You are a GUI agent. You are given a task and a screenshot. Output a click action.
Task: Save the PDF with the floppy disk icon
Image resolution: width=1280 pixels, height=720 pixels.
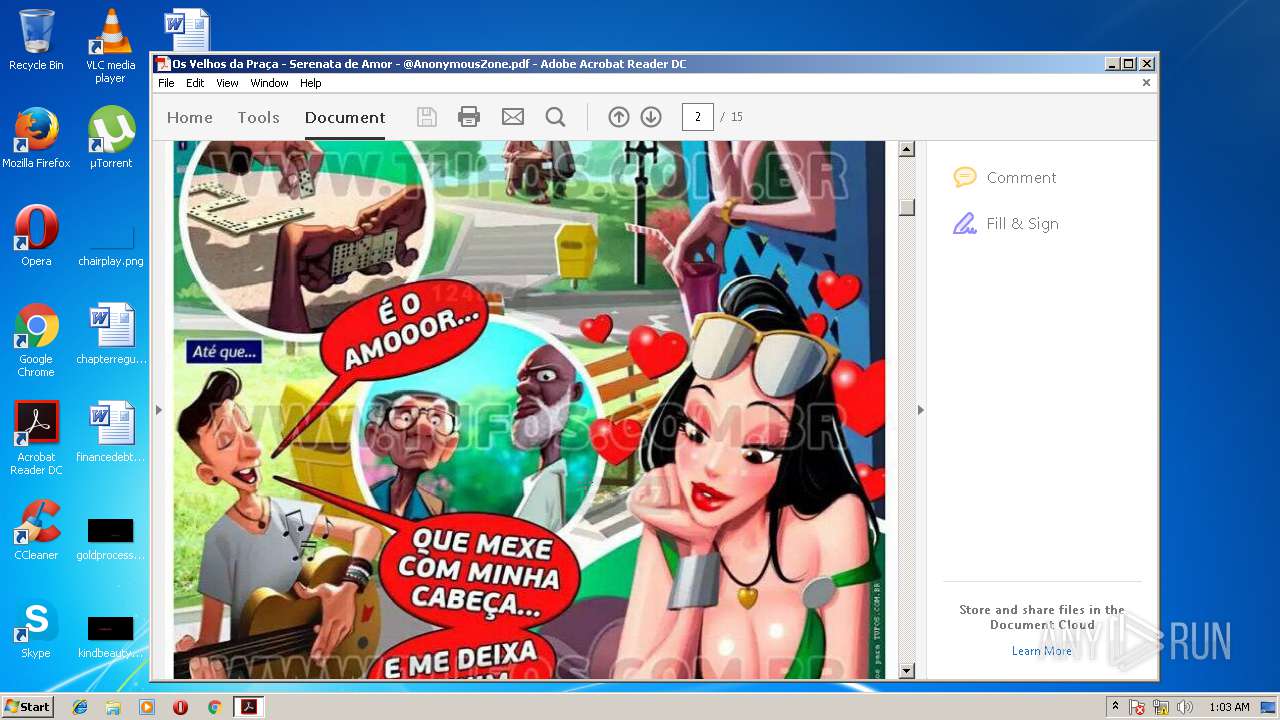click(427, 117)
